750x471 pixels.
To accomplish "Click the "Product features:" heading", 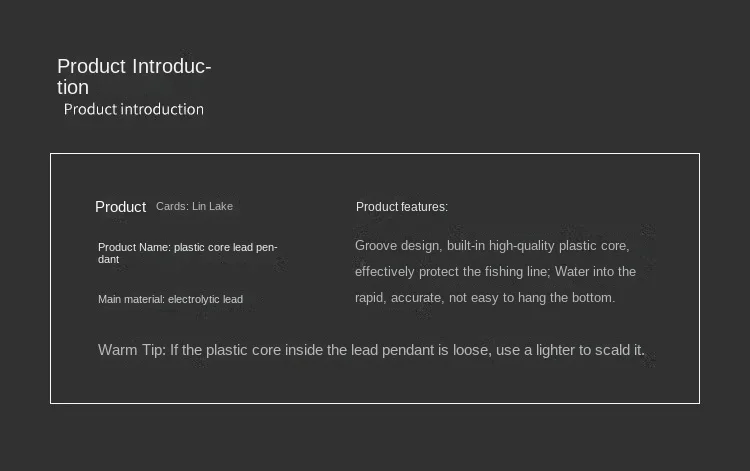I will [401, 207].
